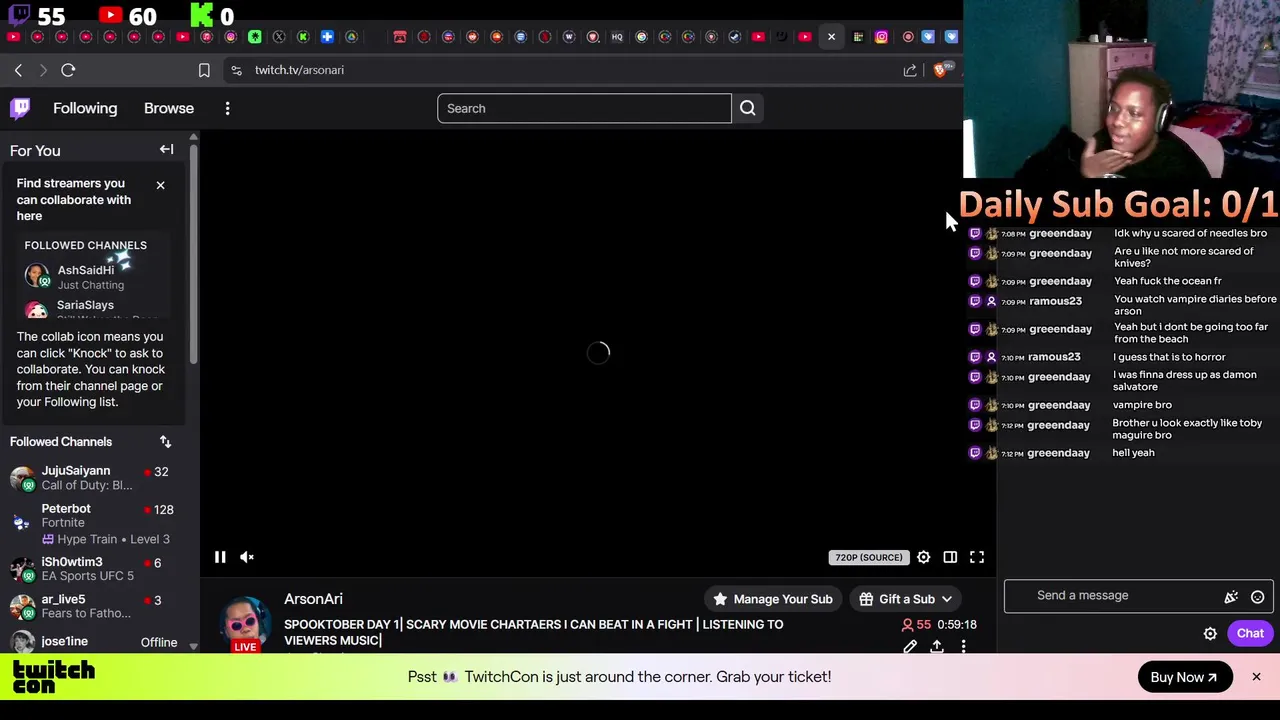The height and width of the screenshot is (720, 1280).
Task: Go back with browser back arrow
Action: [18, 70]
